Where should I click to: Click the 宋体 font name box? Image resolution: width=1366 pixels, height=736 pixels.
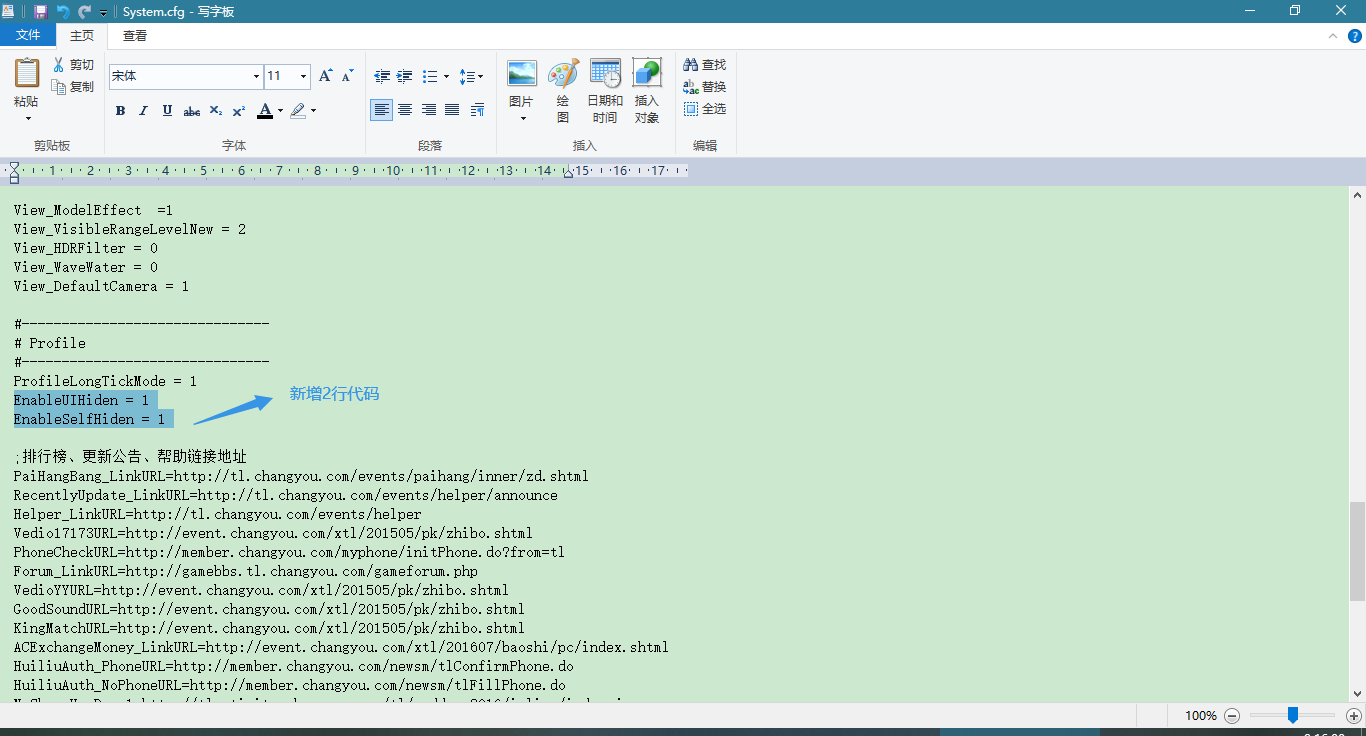[179, 76]
